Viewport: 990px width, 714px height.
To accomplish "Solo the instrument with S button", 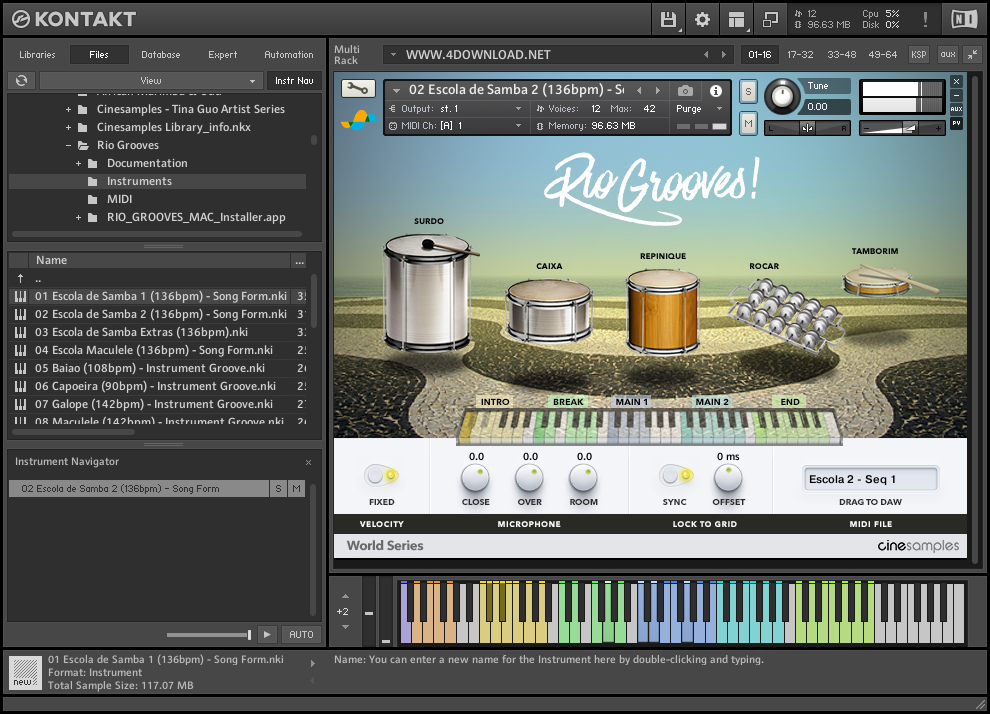I will (748, 92).
